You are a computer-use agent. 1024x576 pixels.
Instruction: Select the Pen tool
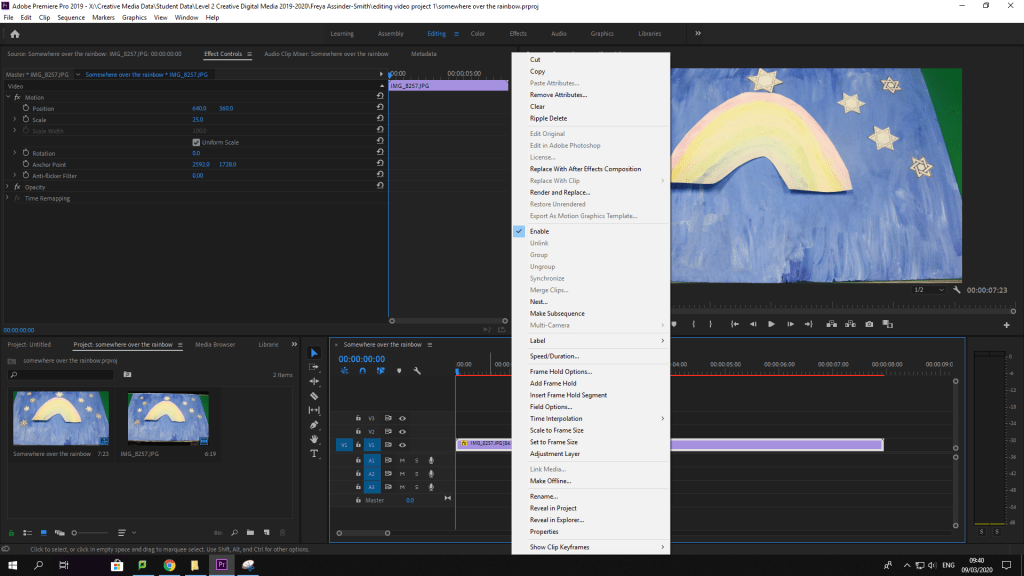pyautogui.click(x=314, y=425)
